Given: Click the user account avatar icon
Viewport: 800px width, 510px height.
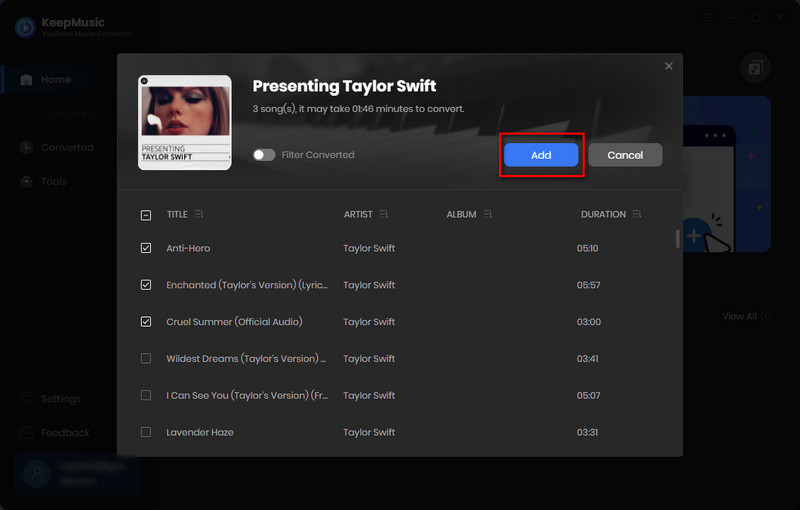Looking at the screenshot, I should (x=37, y=474).
